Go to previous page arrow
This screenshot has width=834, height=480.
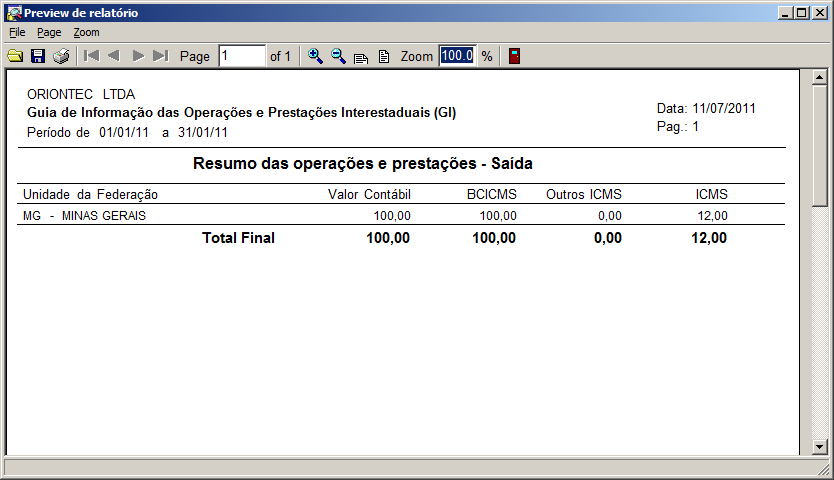[114, 56]
